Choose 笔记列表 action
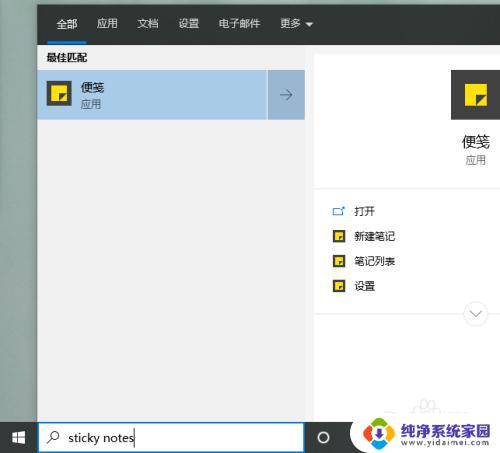 tap(374, 261)
